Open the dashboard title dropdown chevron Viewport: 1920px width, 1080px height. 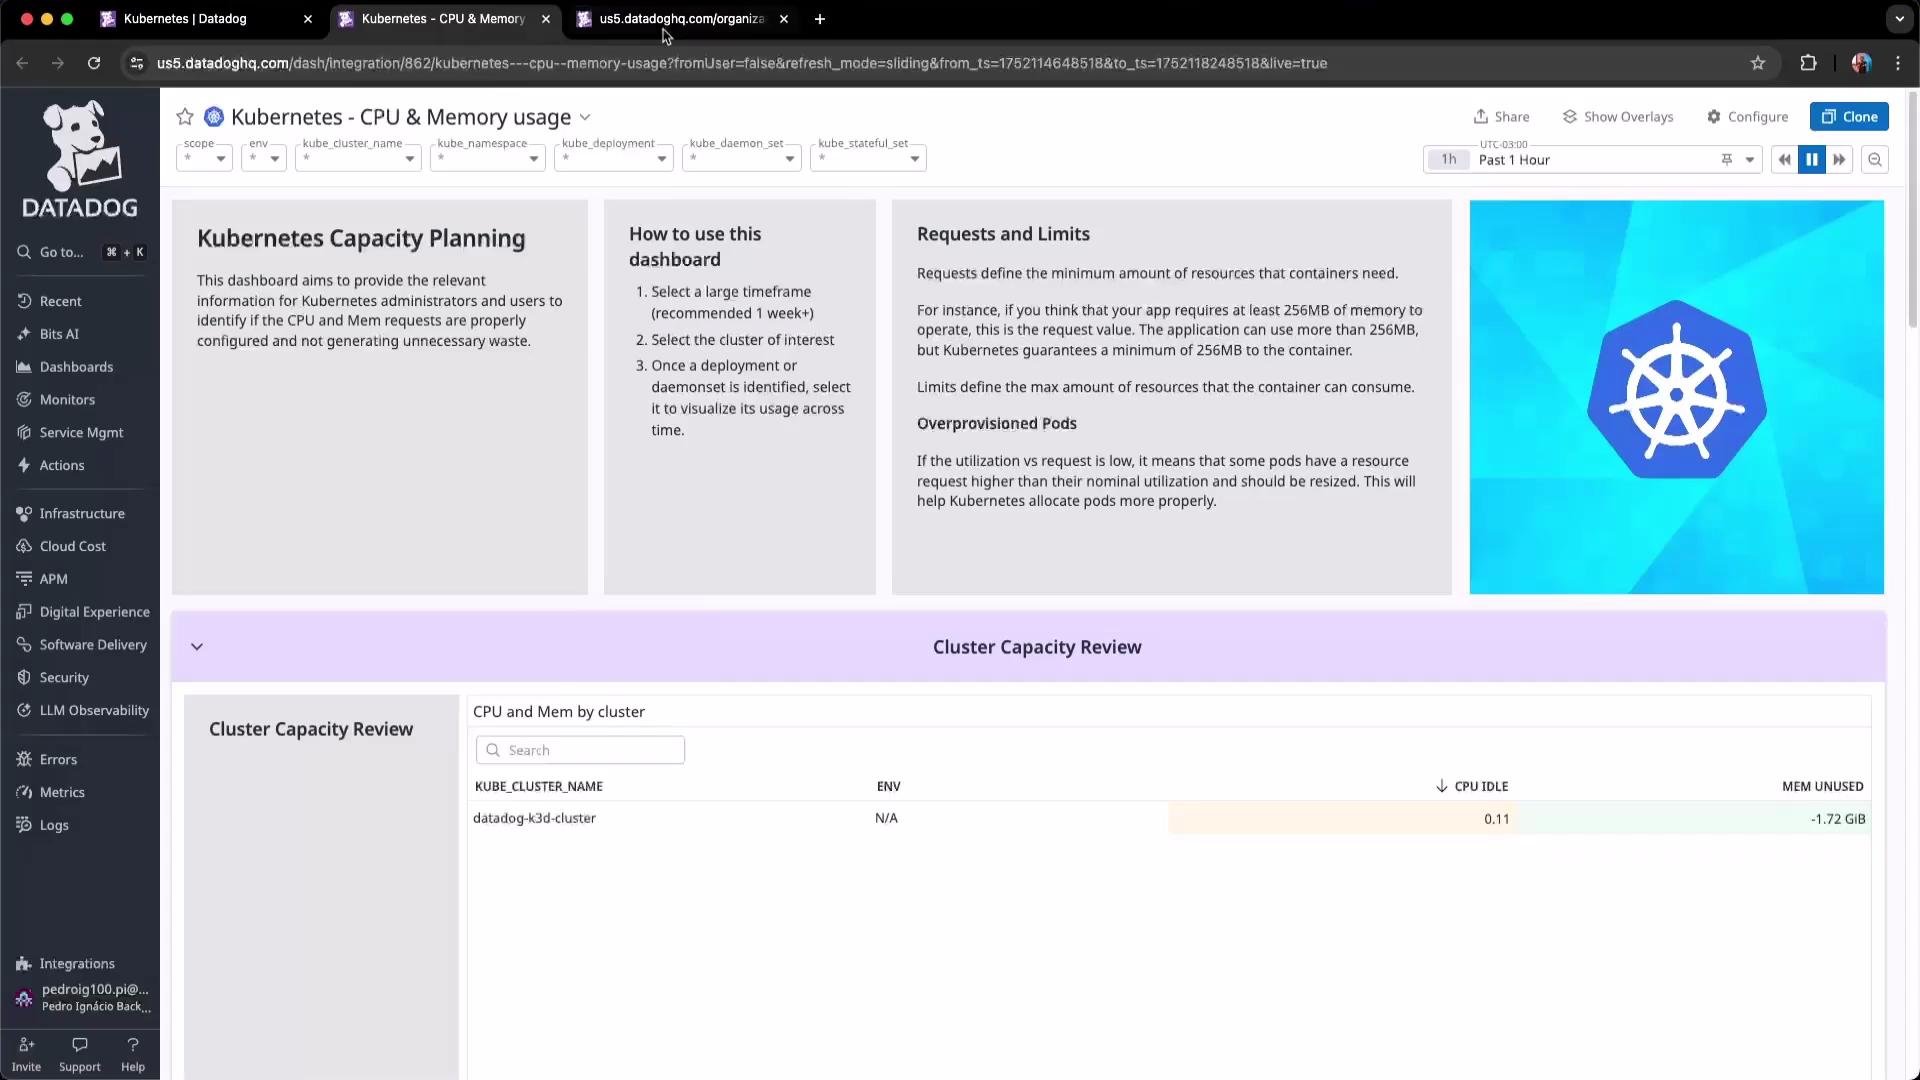(585, 117)
